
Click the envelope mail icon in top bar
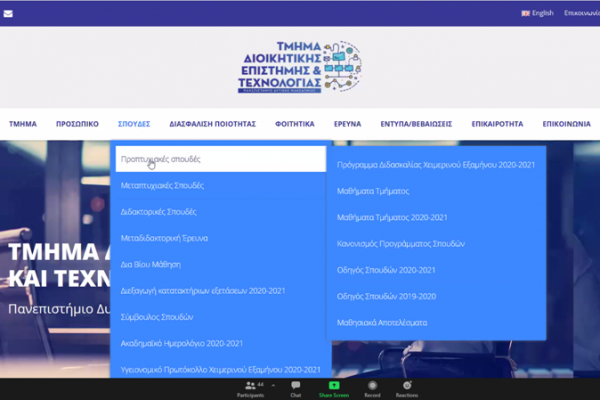coord(8,14)
